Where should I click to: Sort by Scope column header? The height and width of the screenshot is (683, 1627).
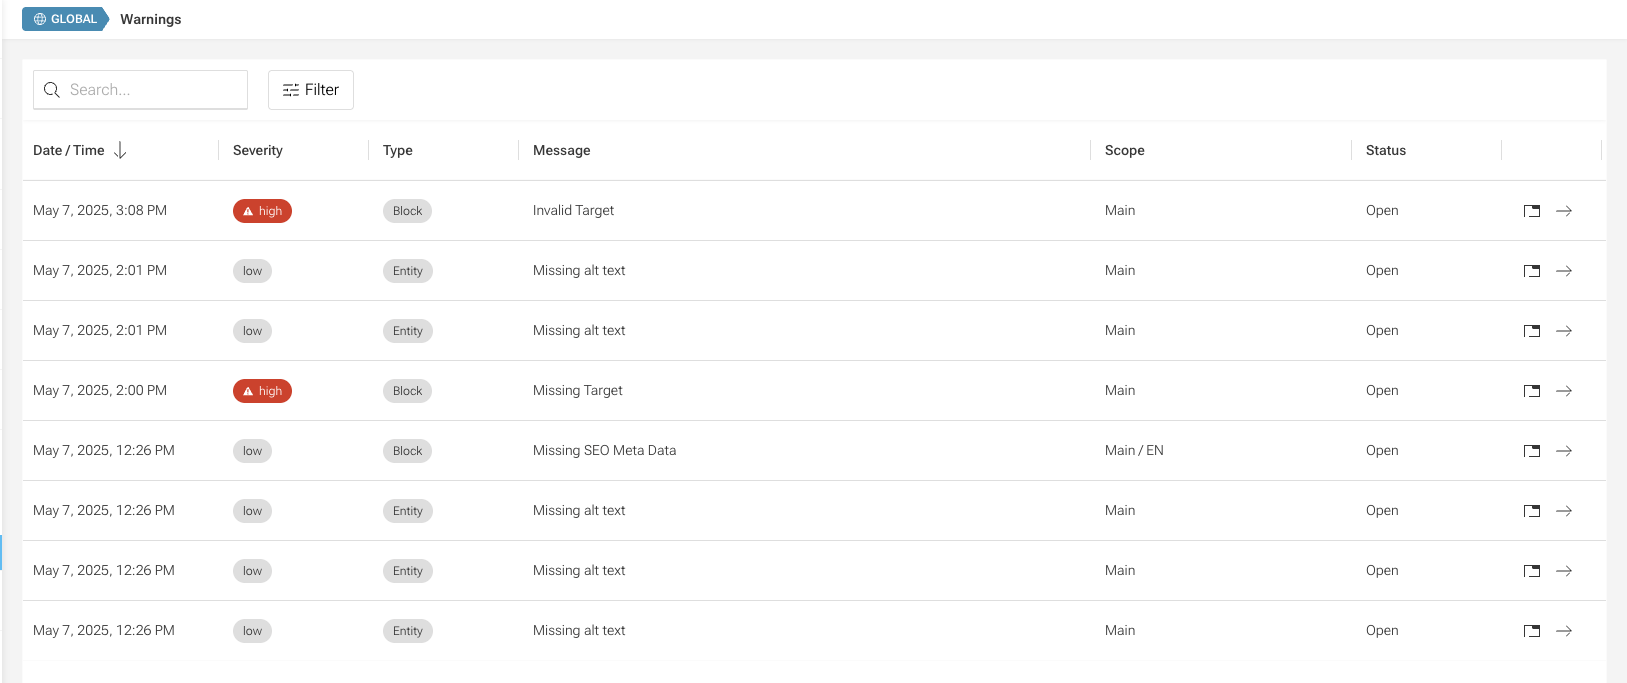pos(1124,150)
